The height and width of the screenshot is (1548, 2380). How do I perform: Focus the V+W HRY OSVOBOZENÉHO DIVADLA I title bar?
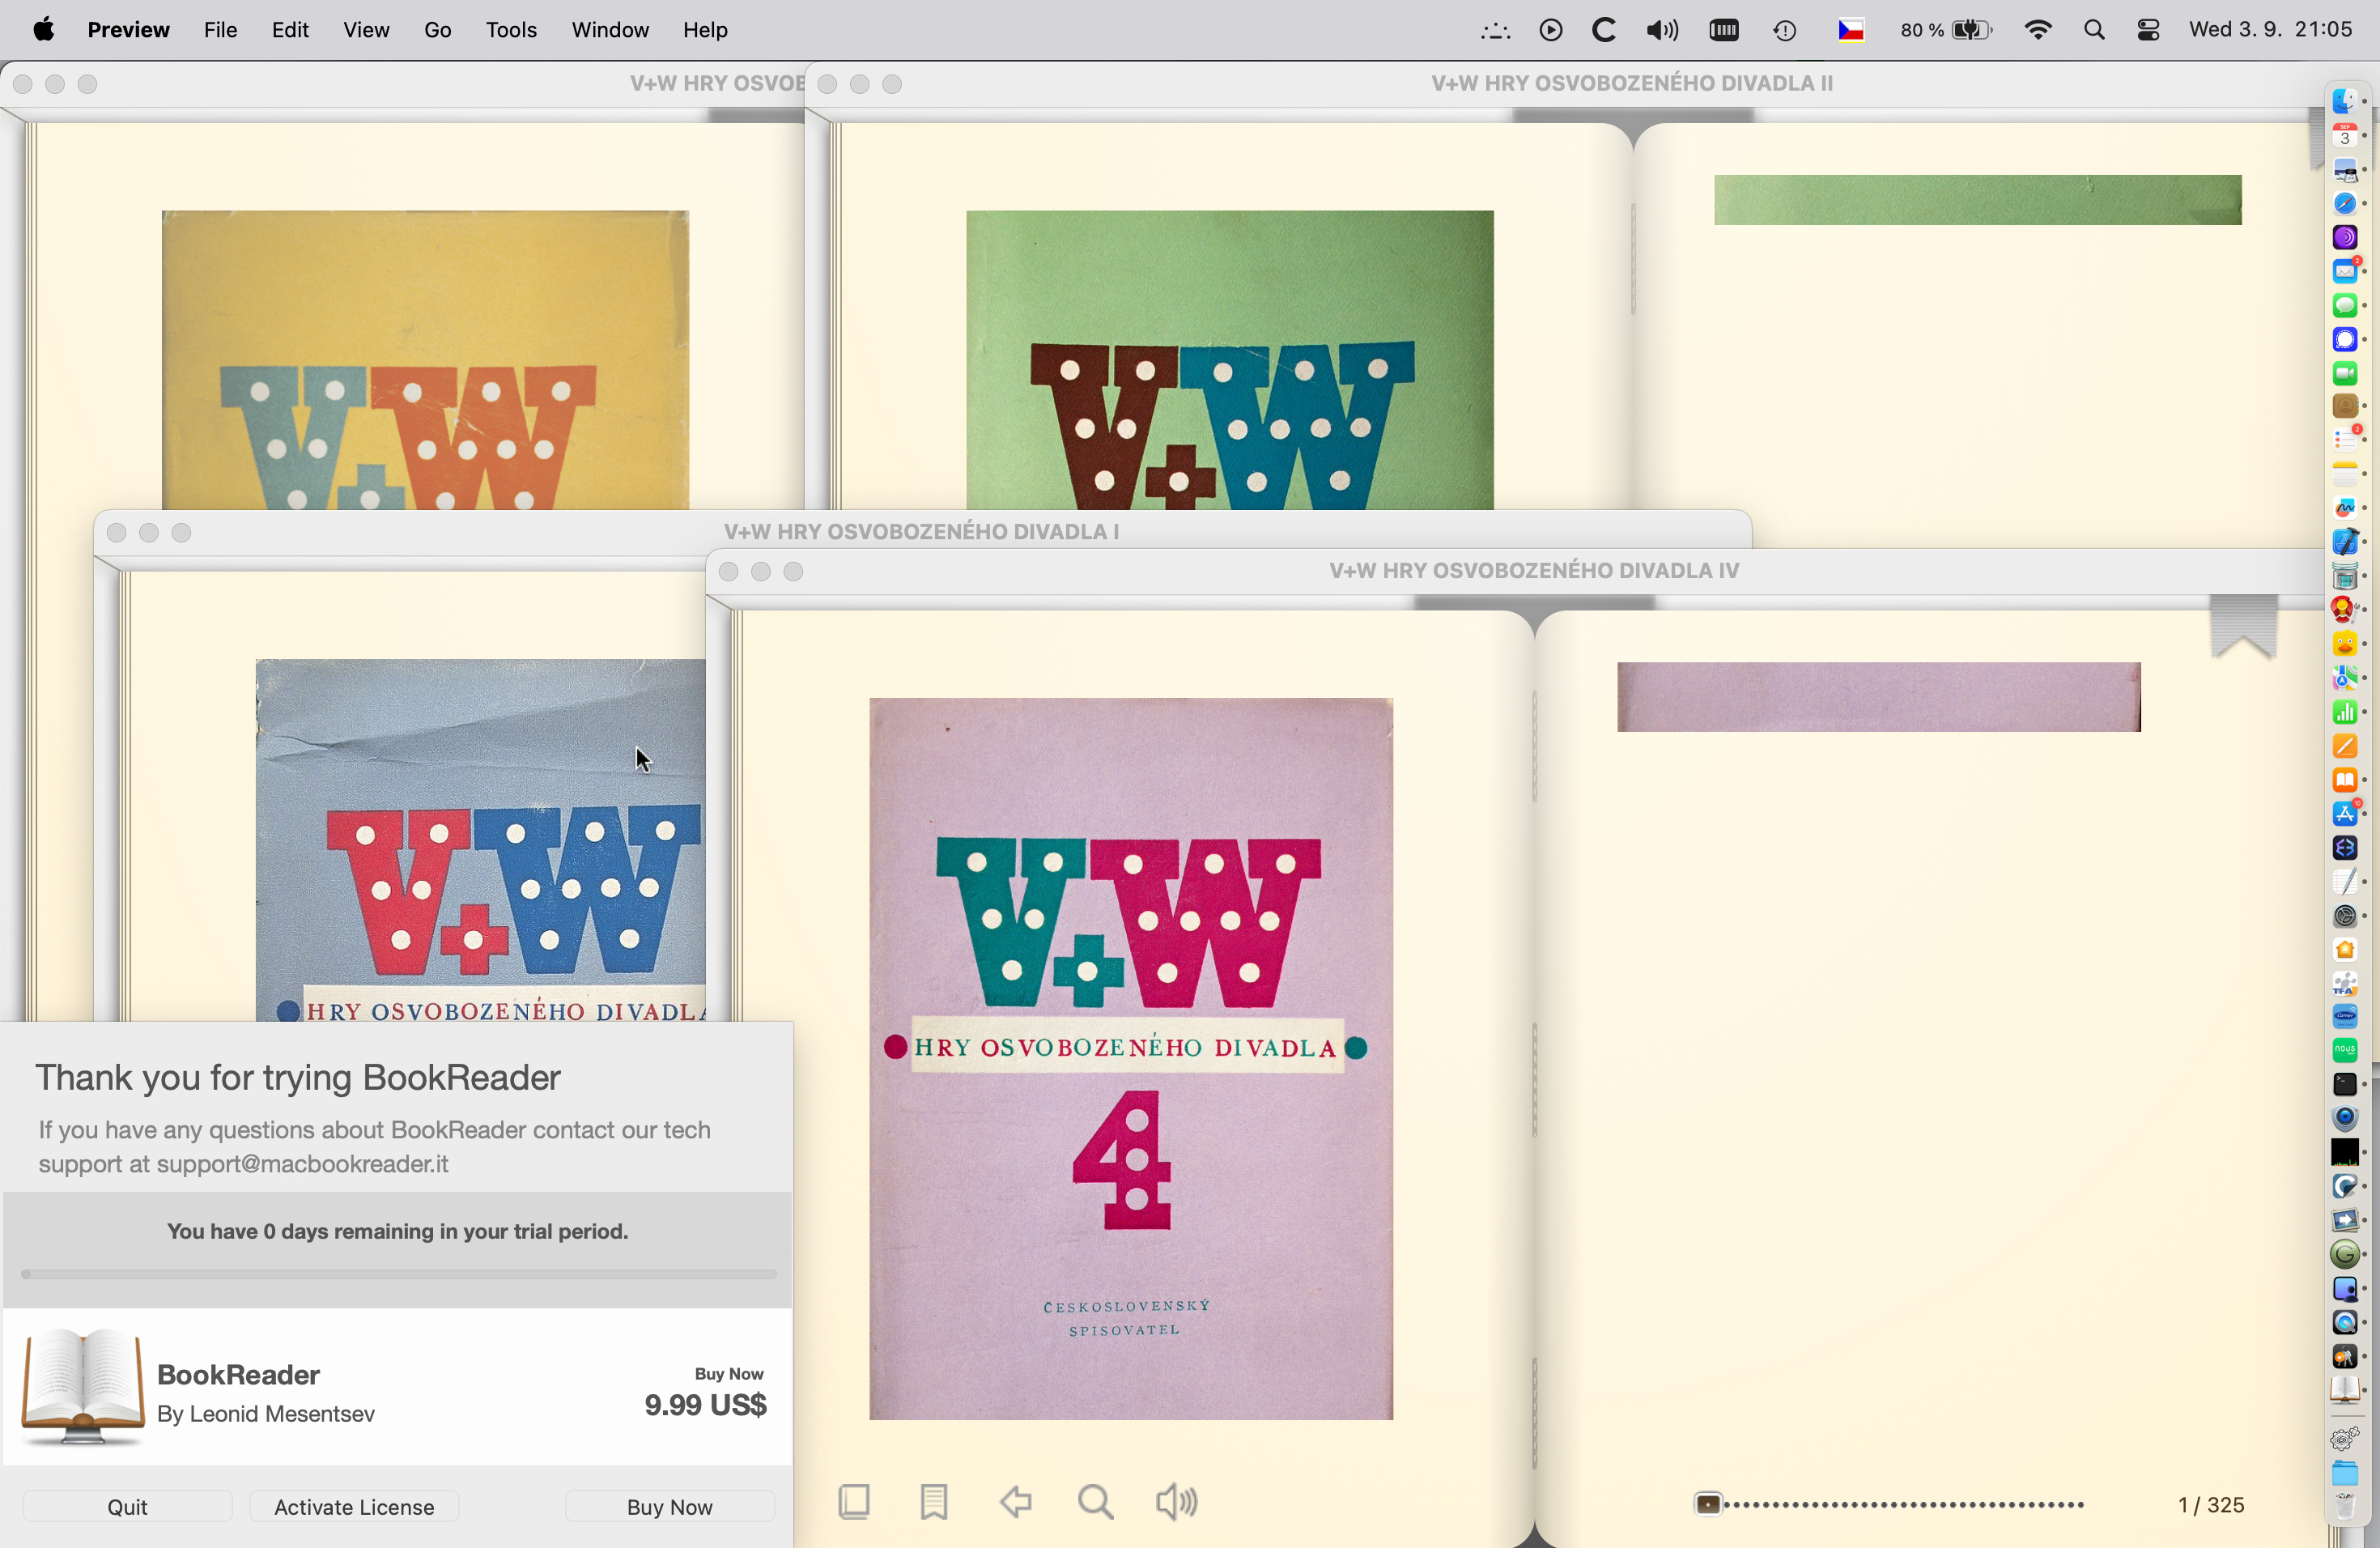[921, 532]
